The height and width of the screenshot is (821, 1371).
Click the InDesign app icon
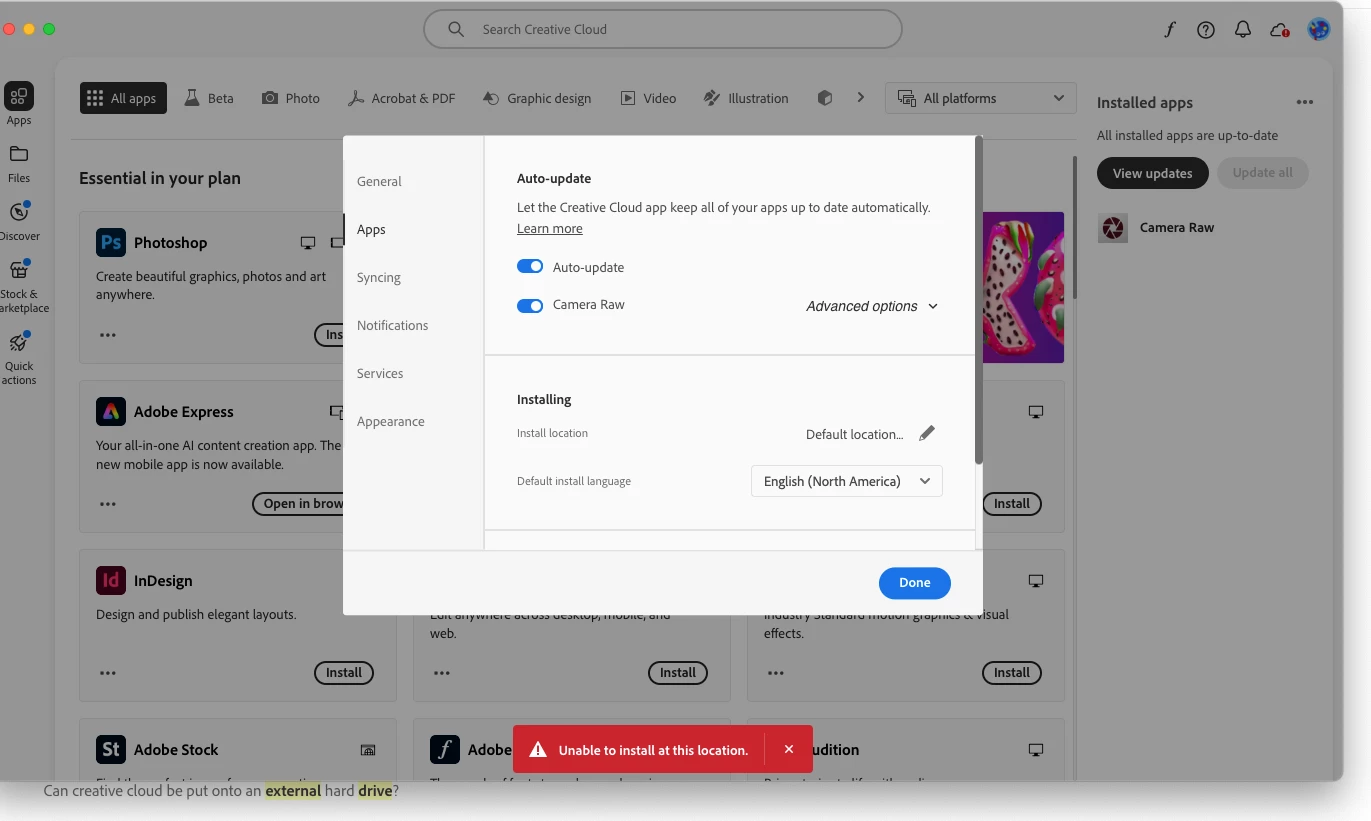coord(111,580)
